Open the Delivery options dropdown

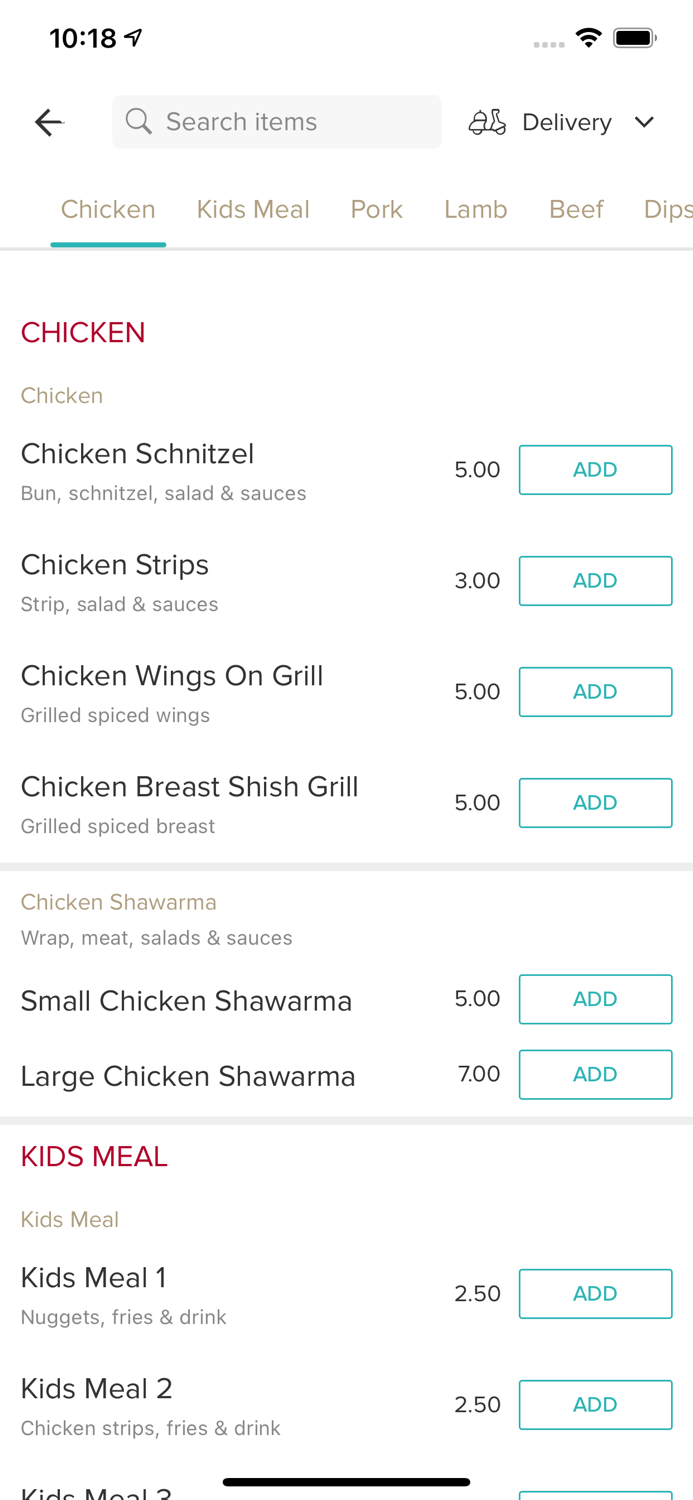645,121
